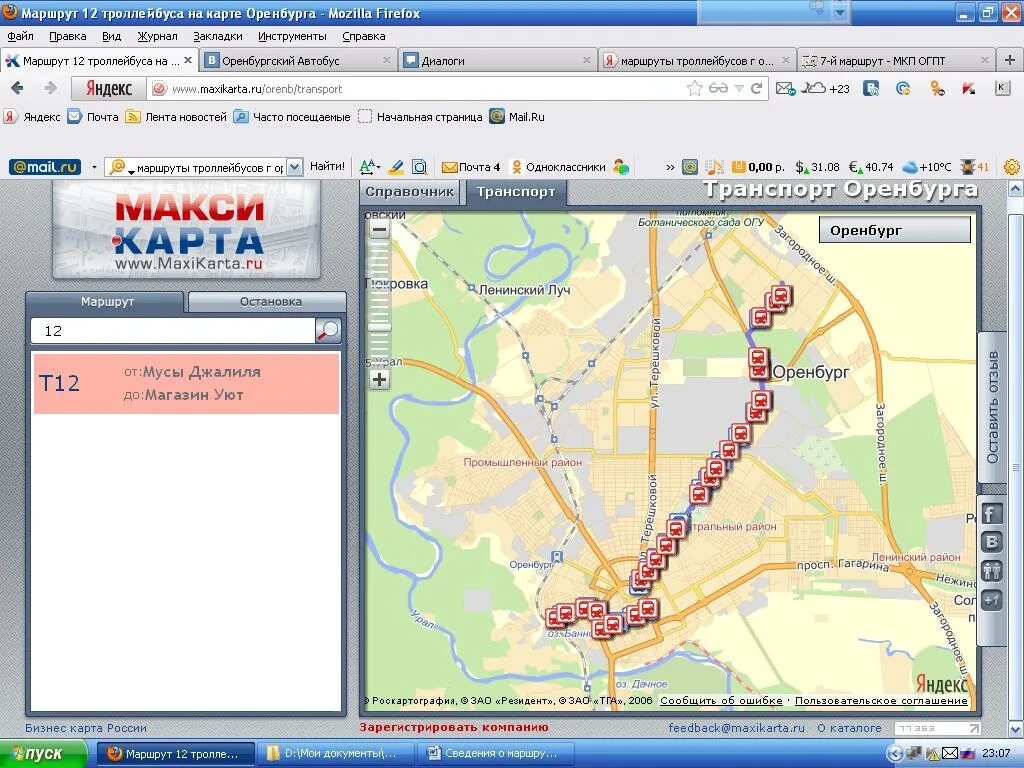Open the Инструменты menu
The width and height of the screenshot is (1024, 768).
pyautogui.click(x=292, y=36)
